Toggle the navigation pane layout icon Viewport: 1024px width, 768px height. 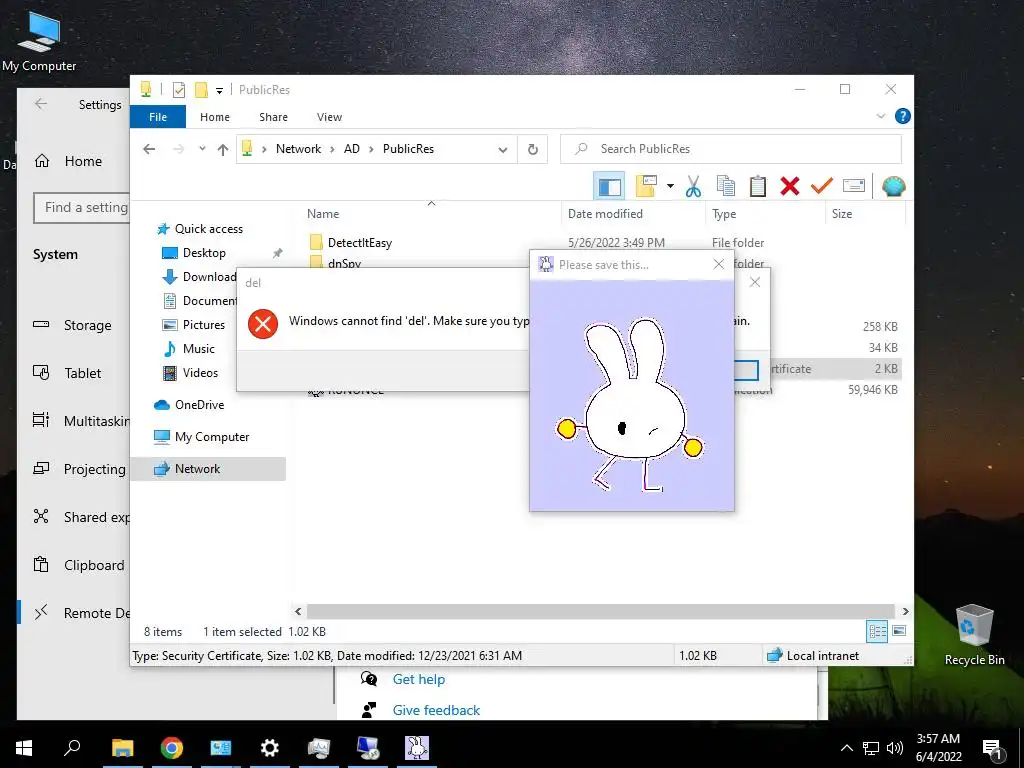coord(609,187)
